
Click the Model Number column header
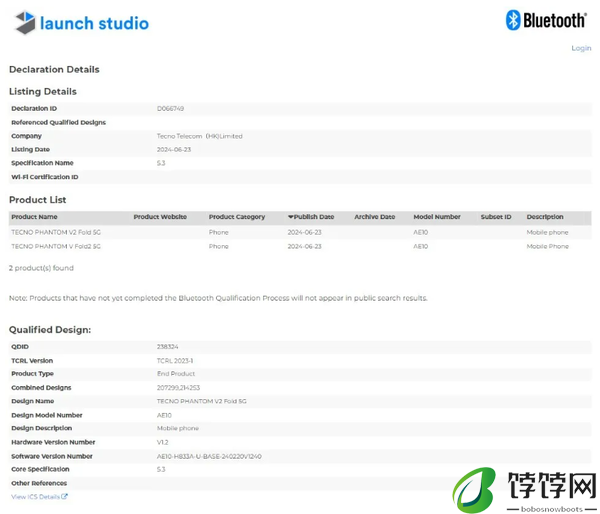tap(437, 217)
